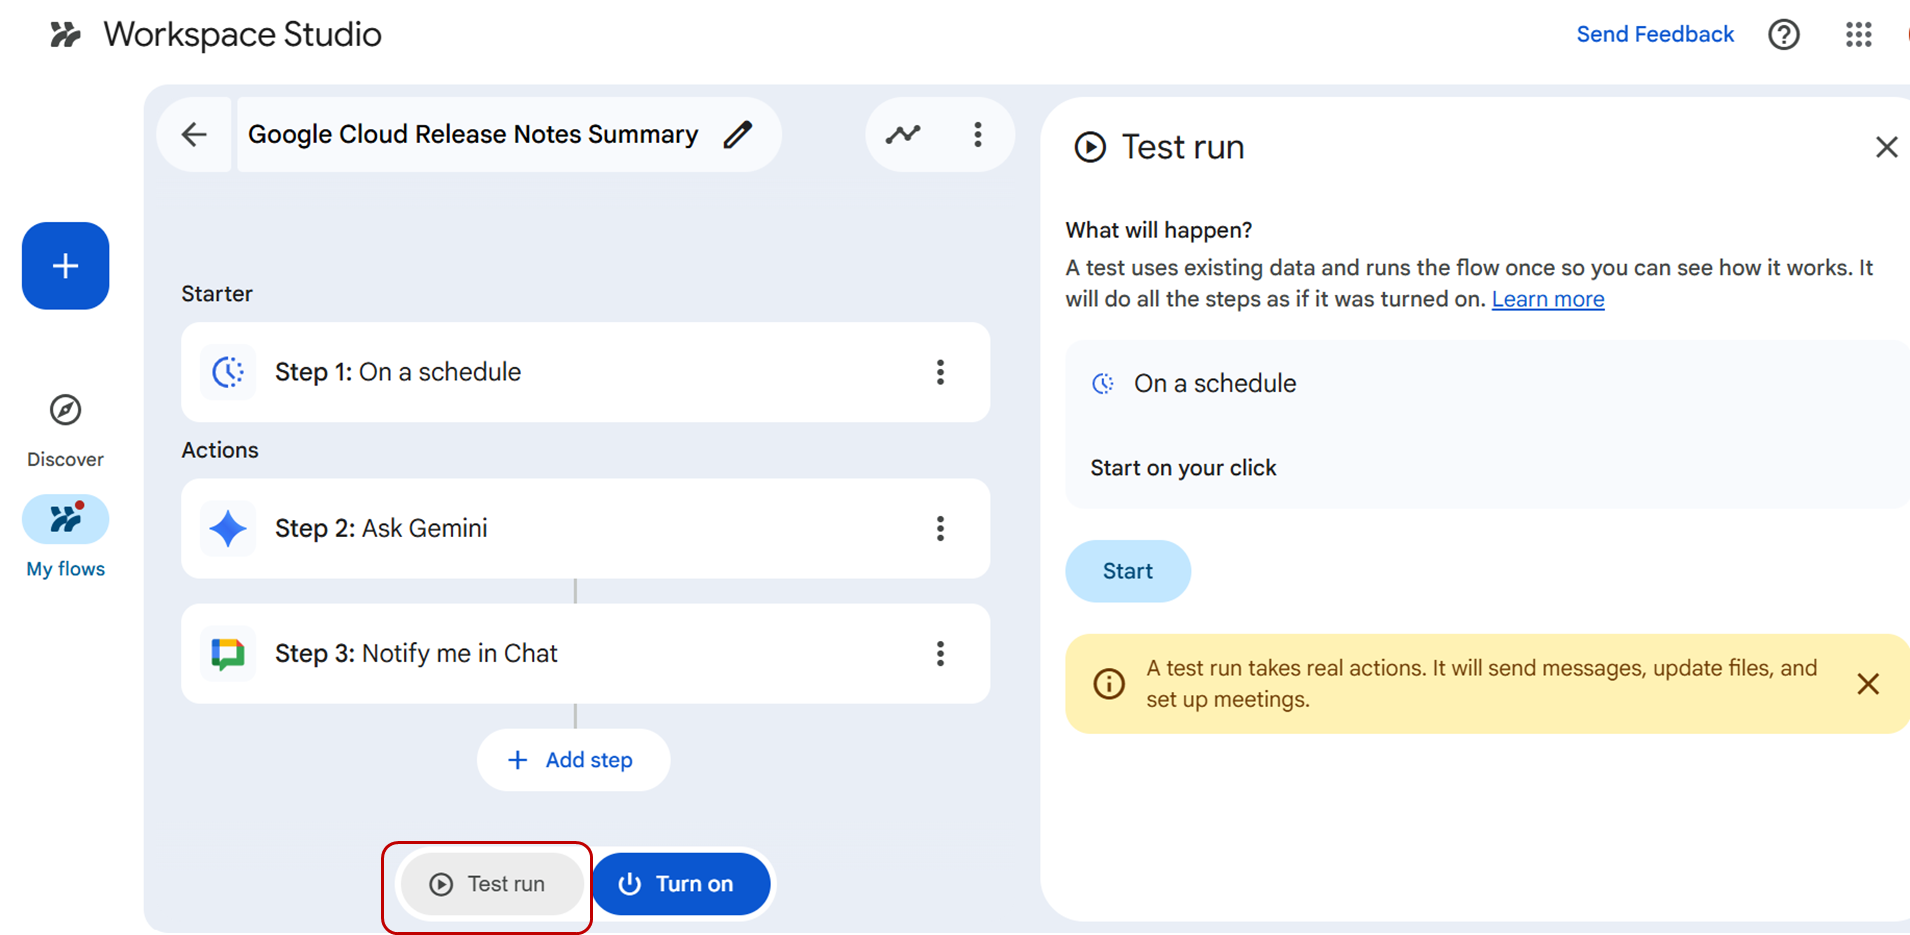This screenshot has height=935, width=1910.
Task: Click the Gemini sparkle icon in Step 2
Action: (228, 528)
